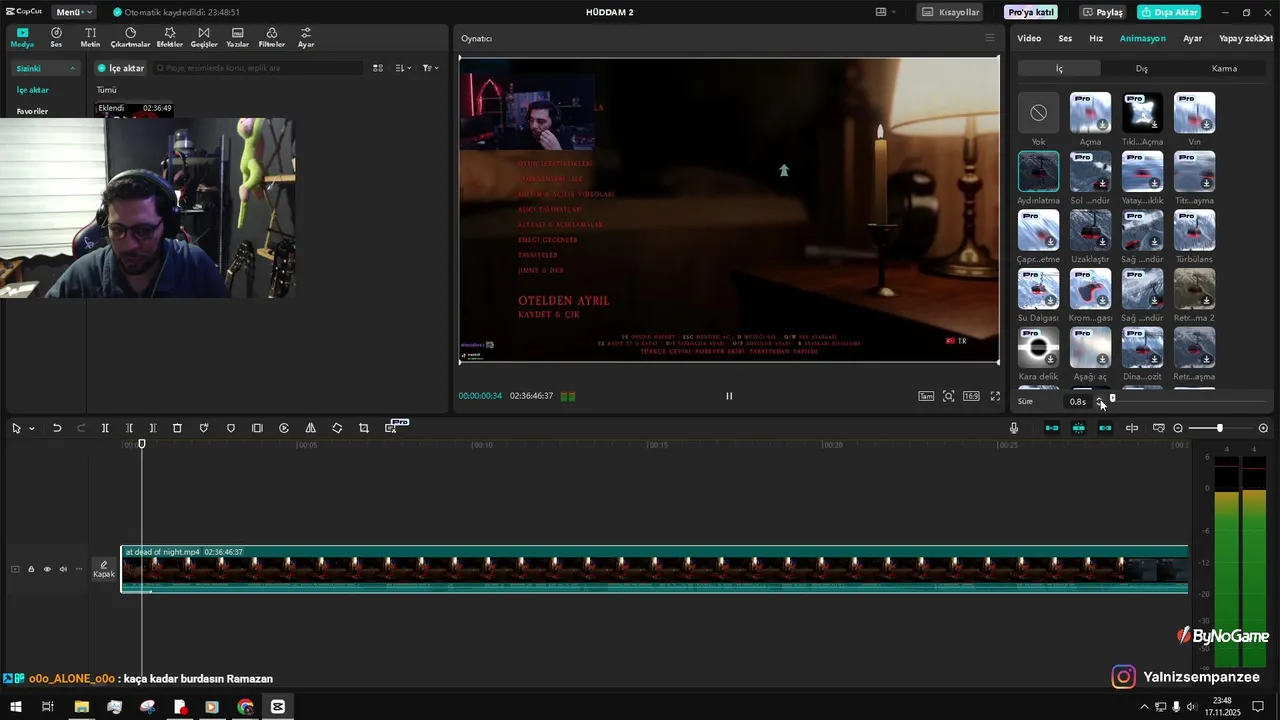The image size is (1280, 720).
Task: Click the rotate tool in the timeline toolbar
Action: pyautogui.click(x=337, y=428)
